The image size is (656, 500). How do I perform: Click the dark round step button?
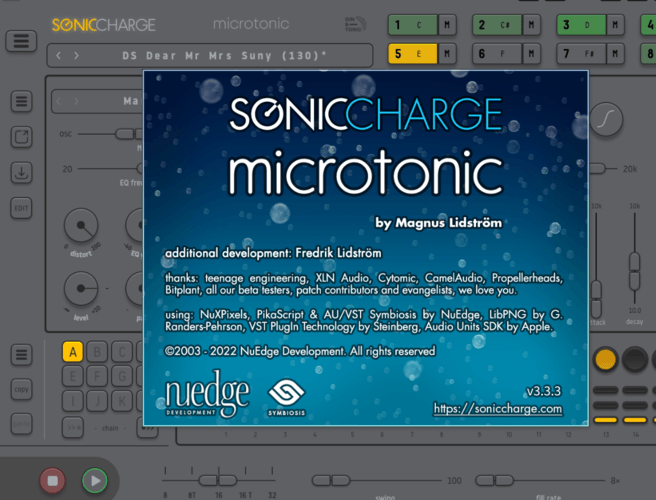coord(635,359)
